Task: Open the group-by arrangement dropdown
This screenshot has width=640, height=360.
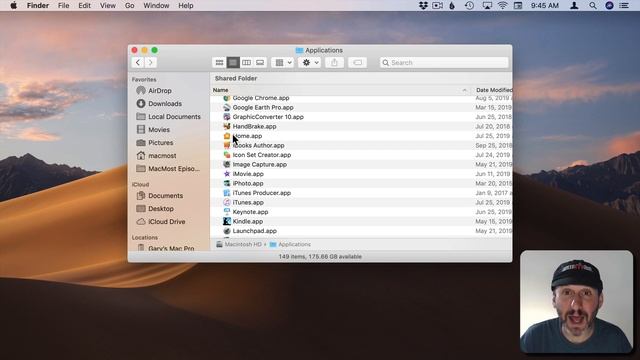Action: [x=282, y=62]
